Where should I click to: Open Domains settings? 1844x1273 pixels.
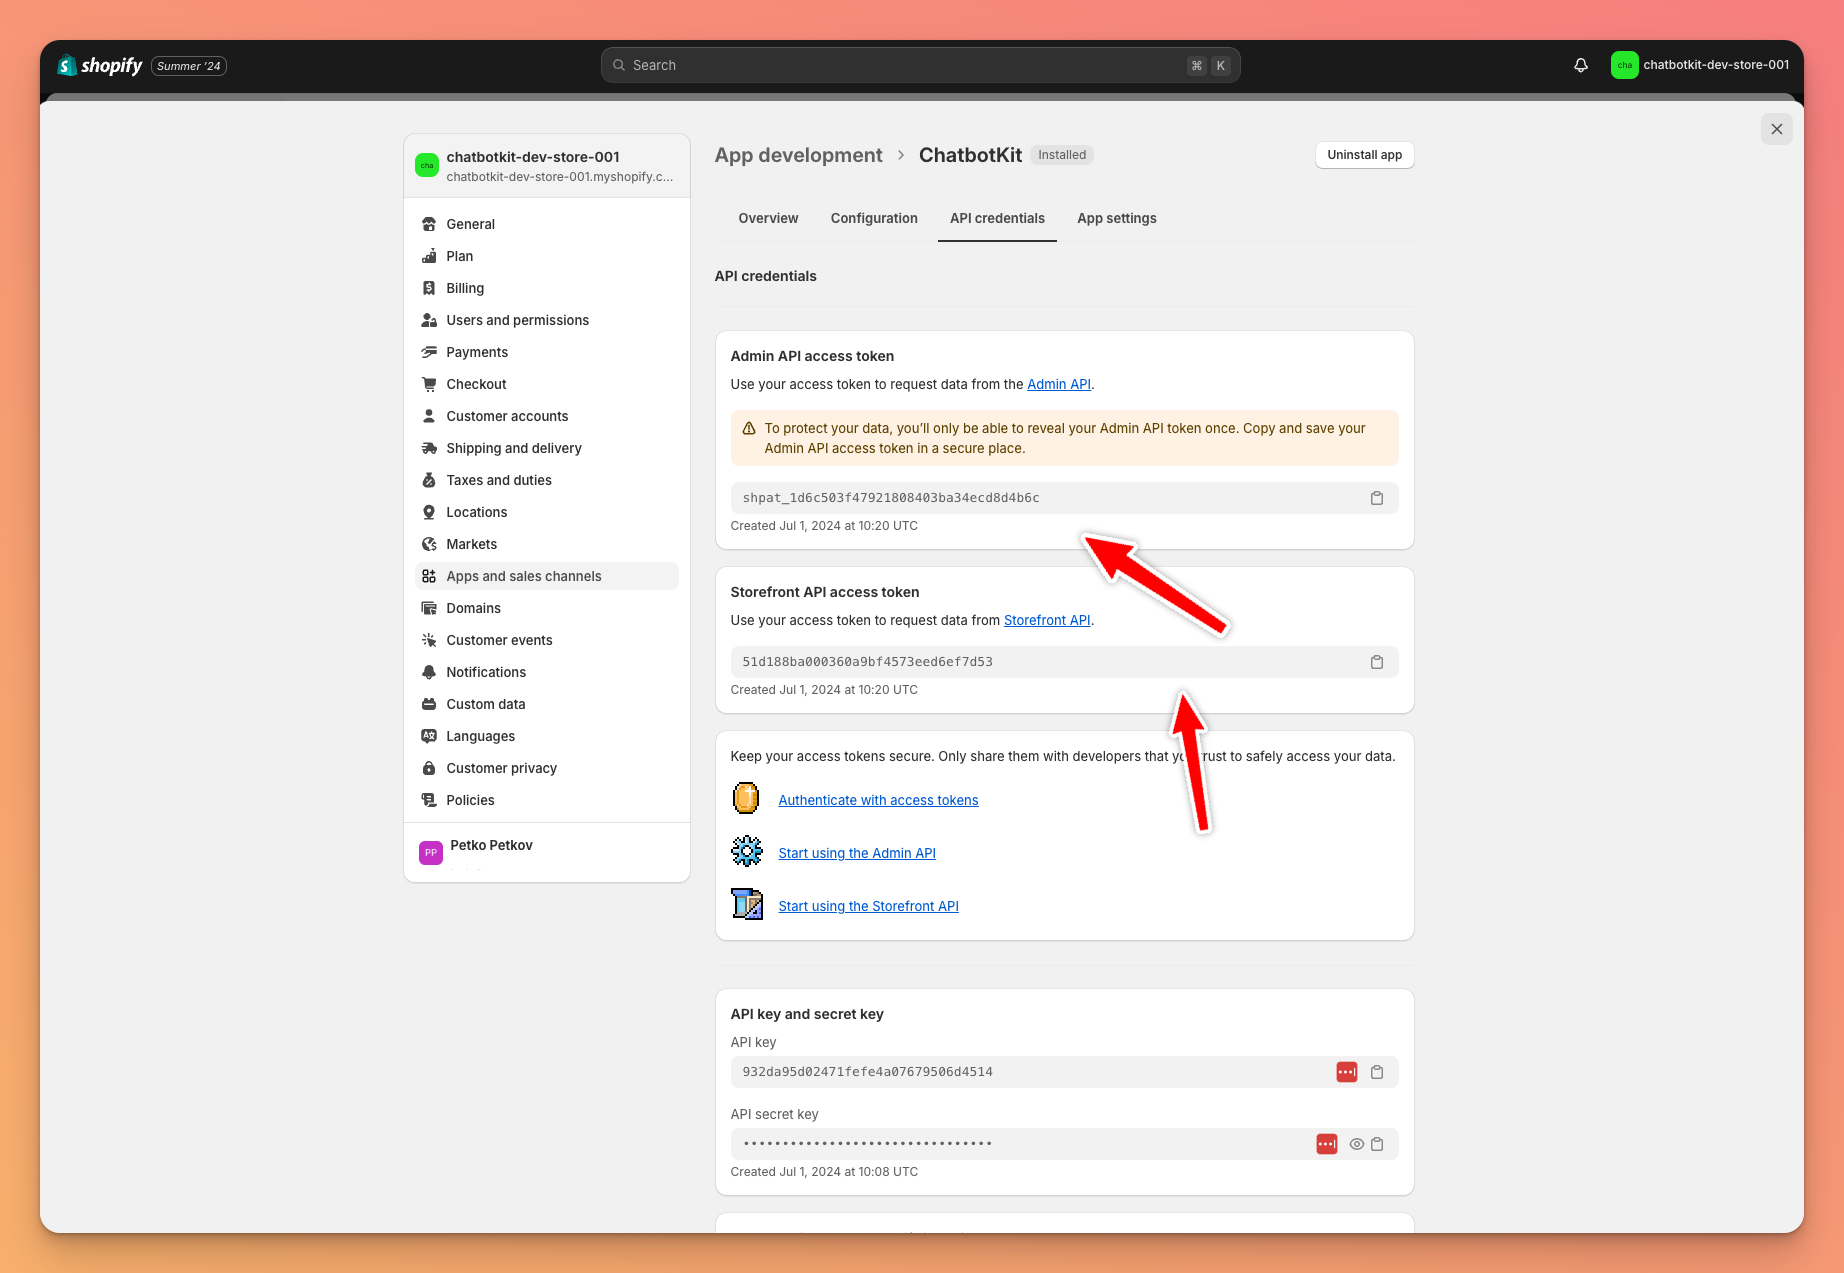click(546, 608)
